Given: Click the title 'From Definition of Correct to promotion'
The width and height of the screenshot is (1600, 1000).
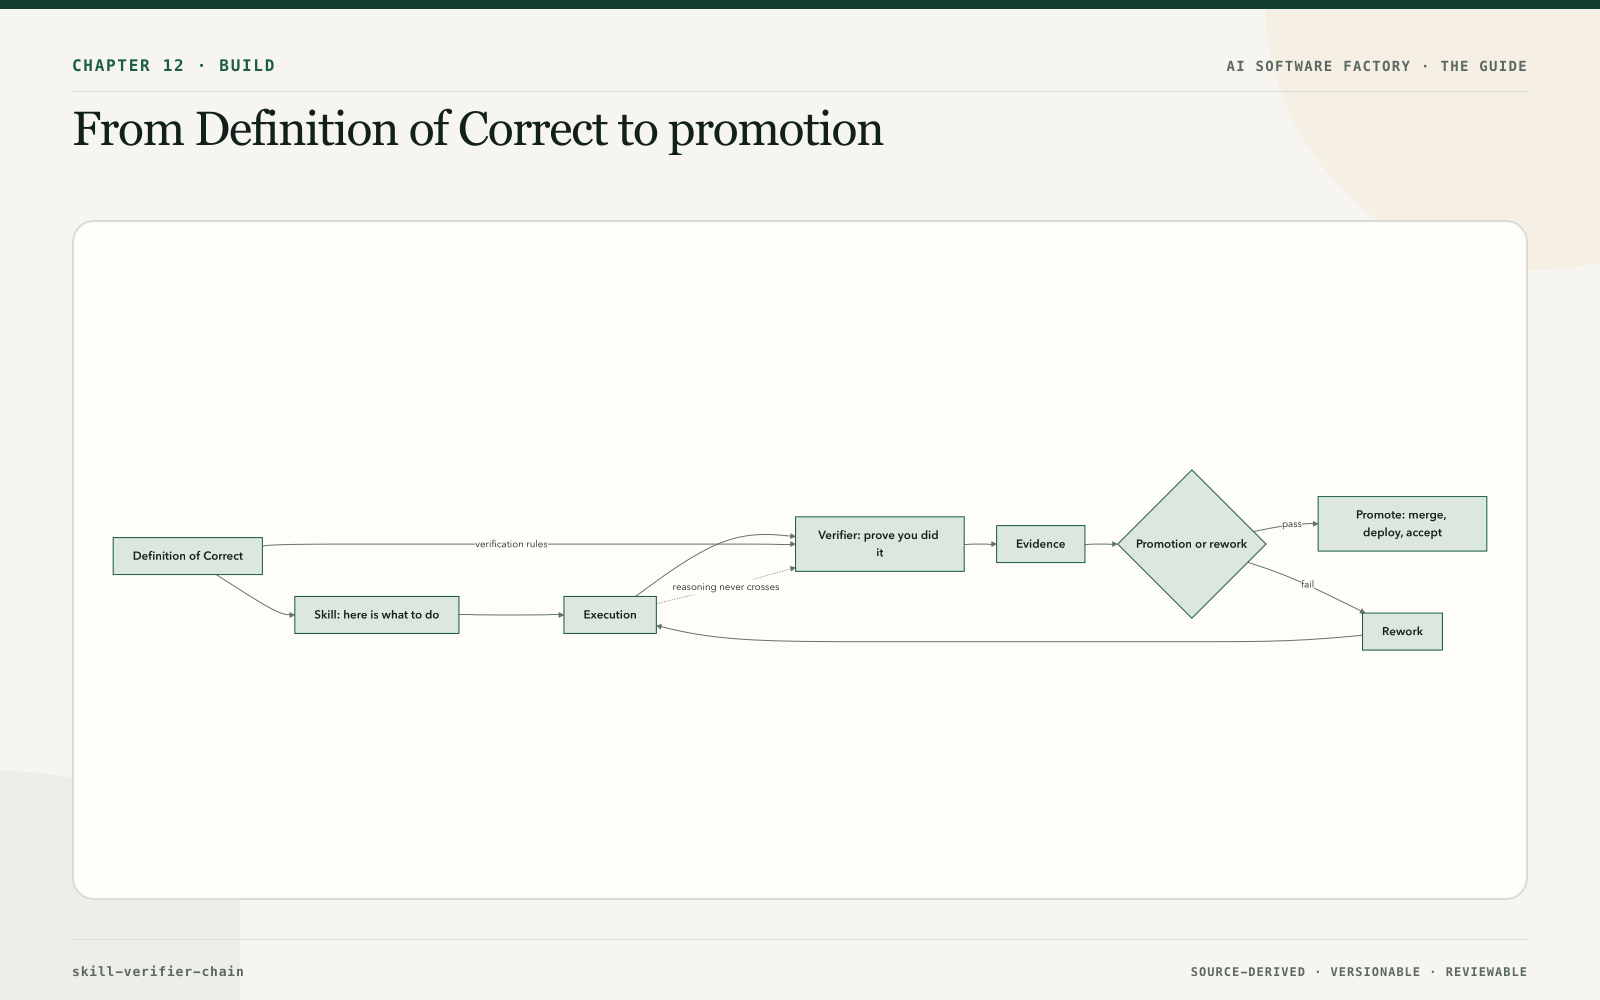Looking at the screenshot, I should point(478,130).
